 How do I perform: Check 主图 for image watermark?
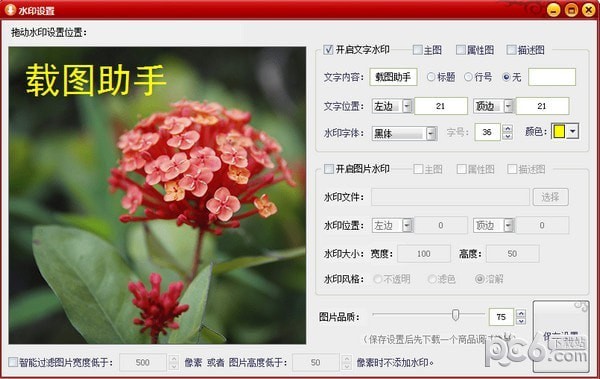click(418, 169)
